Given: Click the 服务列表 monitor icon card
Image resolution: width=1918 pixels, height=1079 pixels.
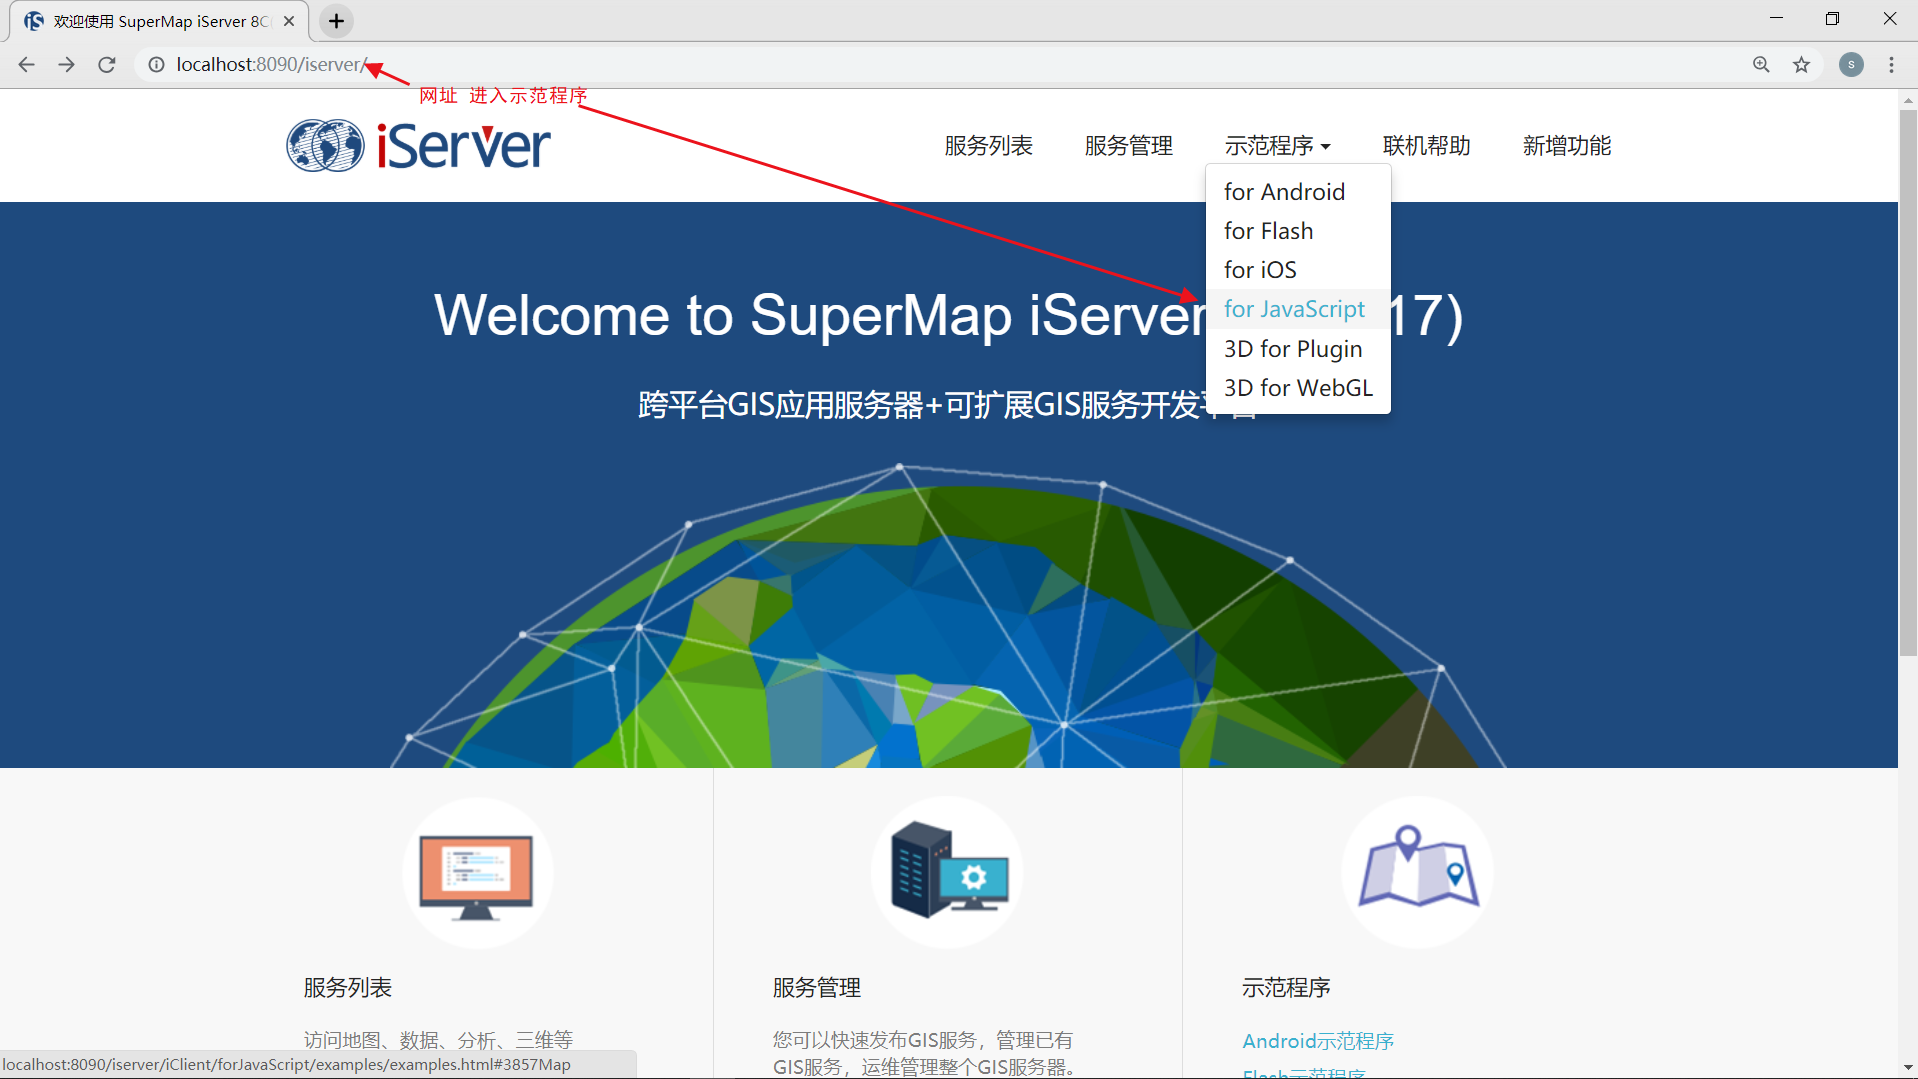Looking at the screenshot, I should pos(478,871).
